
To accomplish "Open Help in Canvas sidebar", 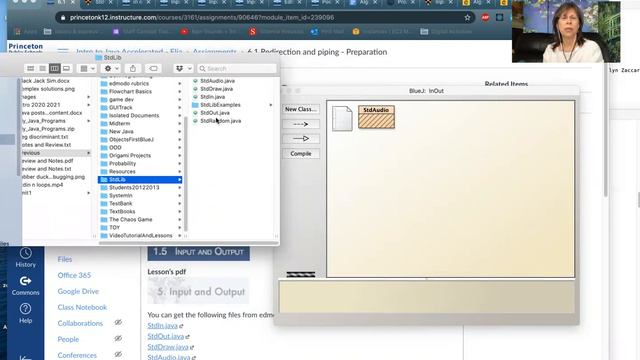I will click(x=25, y=313).
